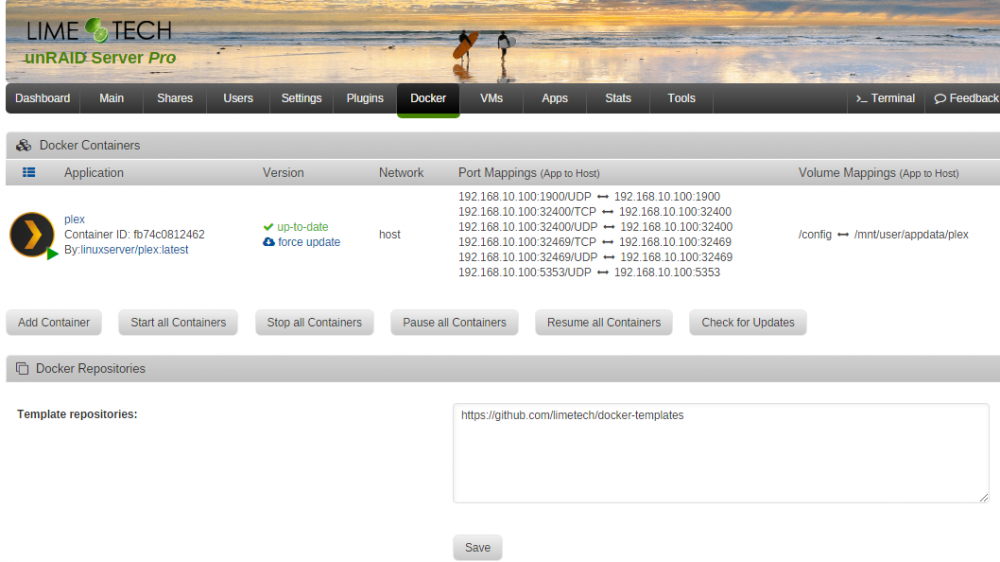Go to the Tools tab
The width and height of the screenshot is (1000, 562).
point(681,98)
